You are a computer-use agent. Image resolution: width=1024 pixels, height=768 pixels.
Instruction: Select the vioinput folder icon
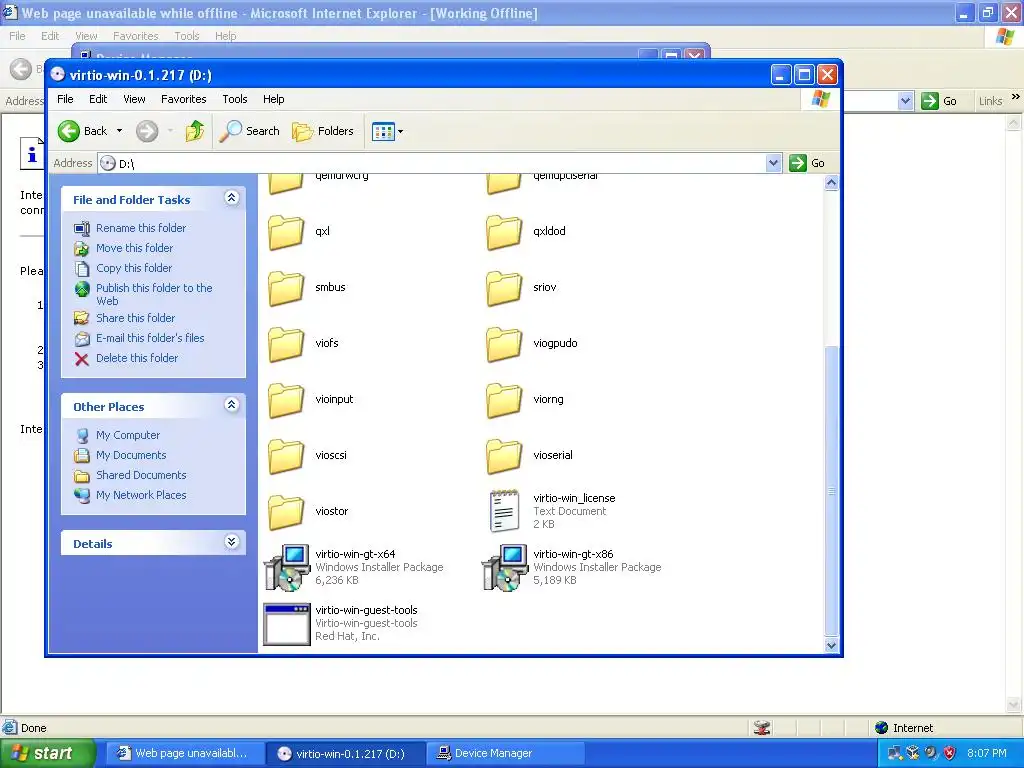pos(286,400)
